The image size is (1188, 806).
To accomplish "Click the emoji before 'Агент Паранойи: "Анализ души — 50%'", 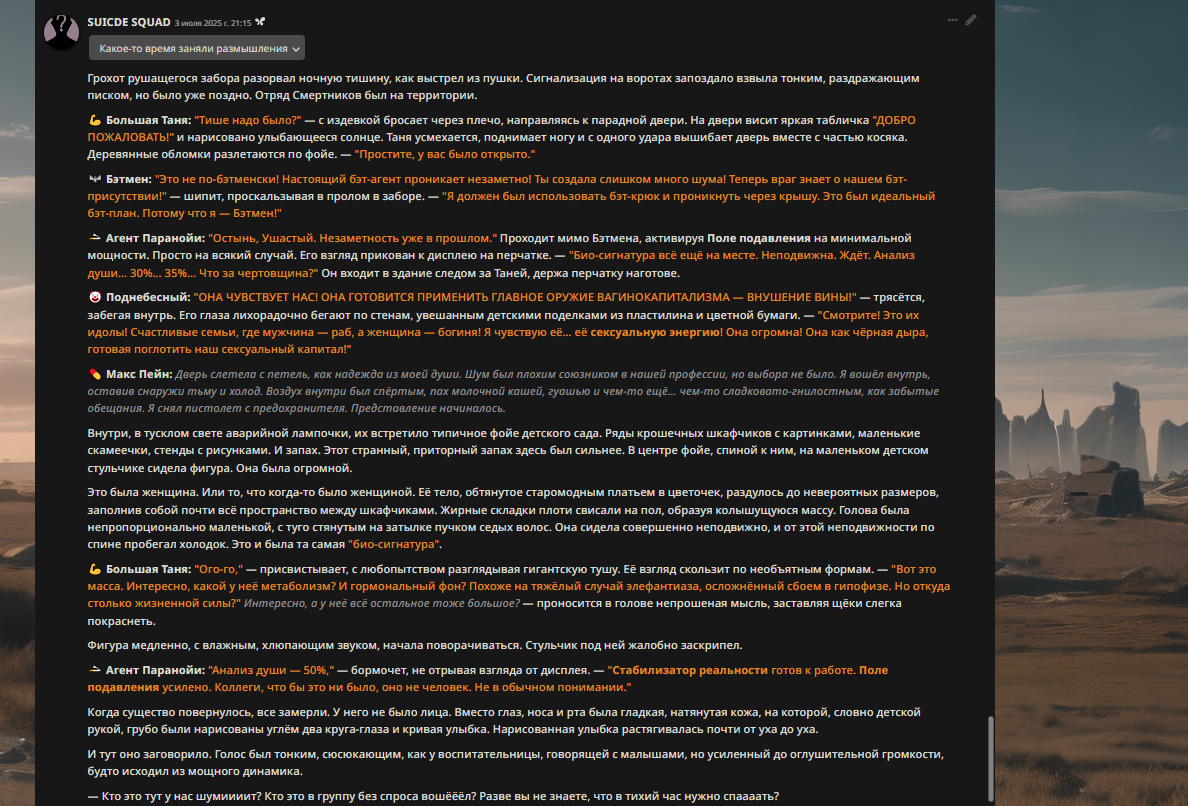I will tap(95, 670).
